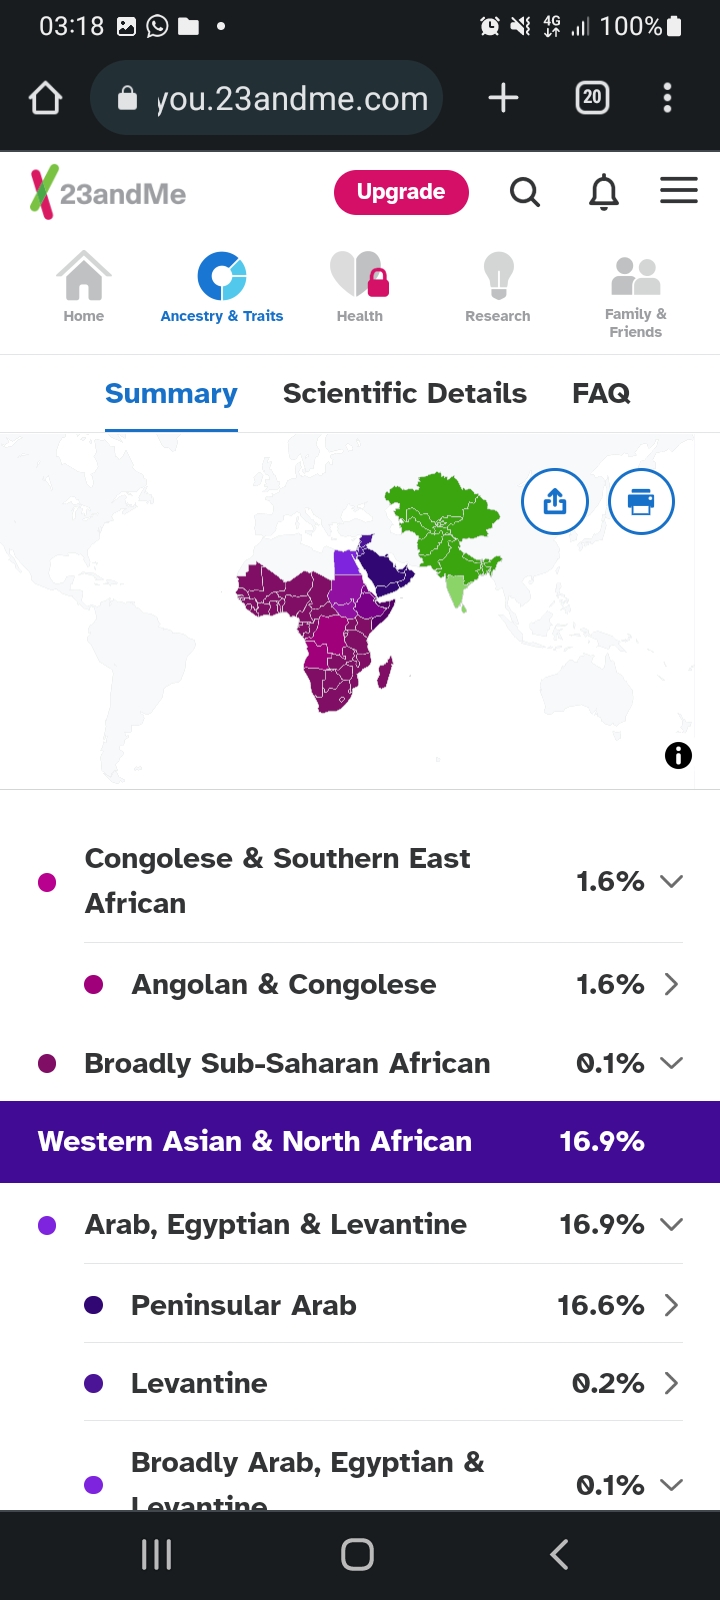Collapse Arab, Egyptian & Levantine row
The image size is (720, 1600).
(671, 1224)
